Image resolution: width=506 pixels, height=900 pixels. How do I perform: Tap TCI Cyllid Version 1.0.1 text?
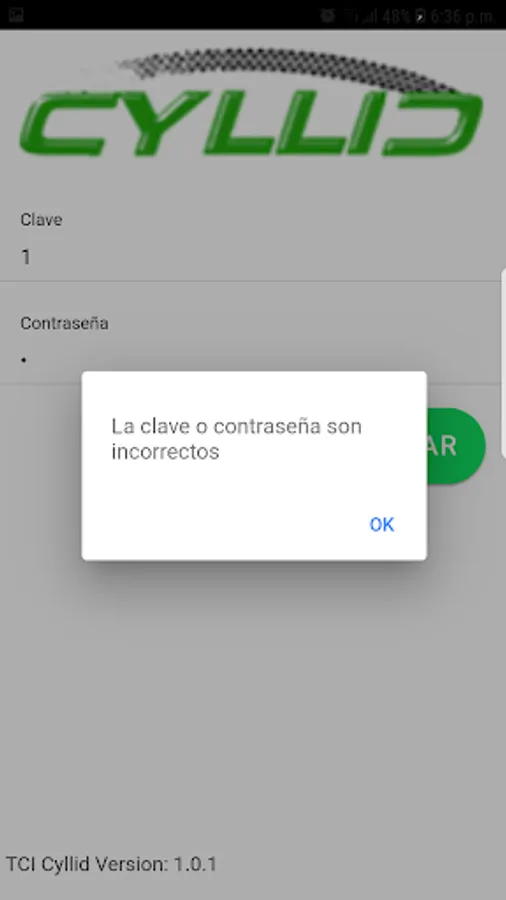(x=111, y=864)
